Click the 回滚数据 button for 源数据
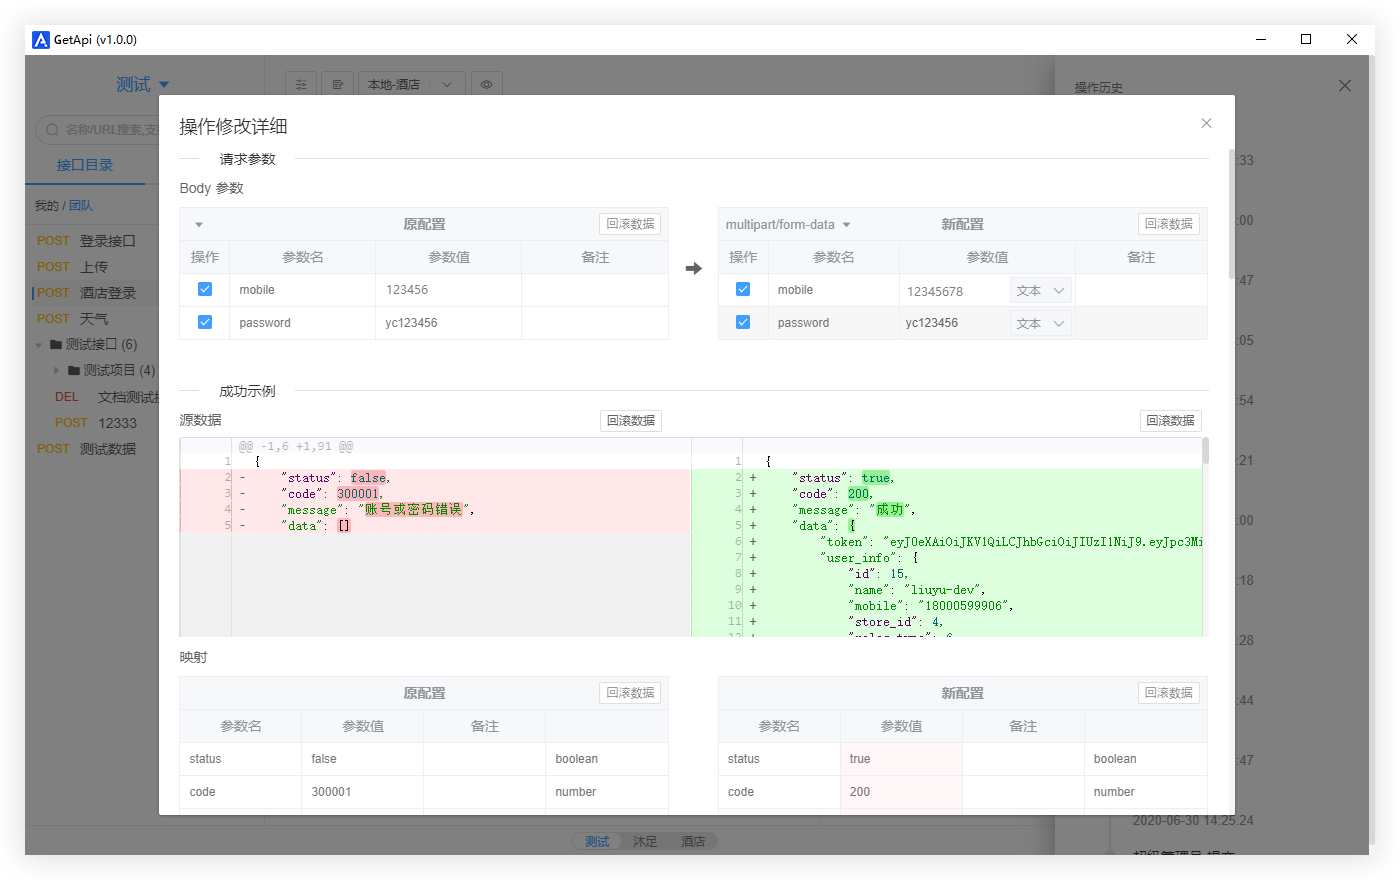 [630, 420]
